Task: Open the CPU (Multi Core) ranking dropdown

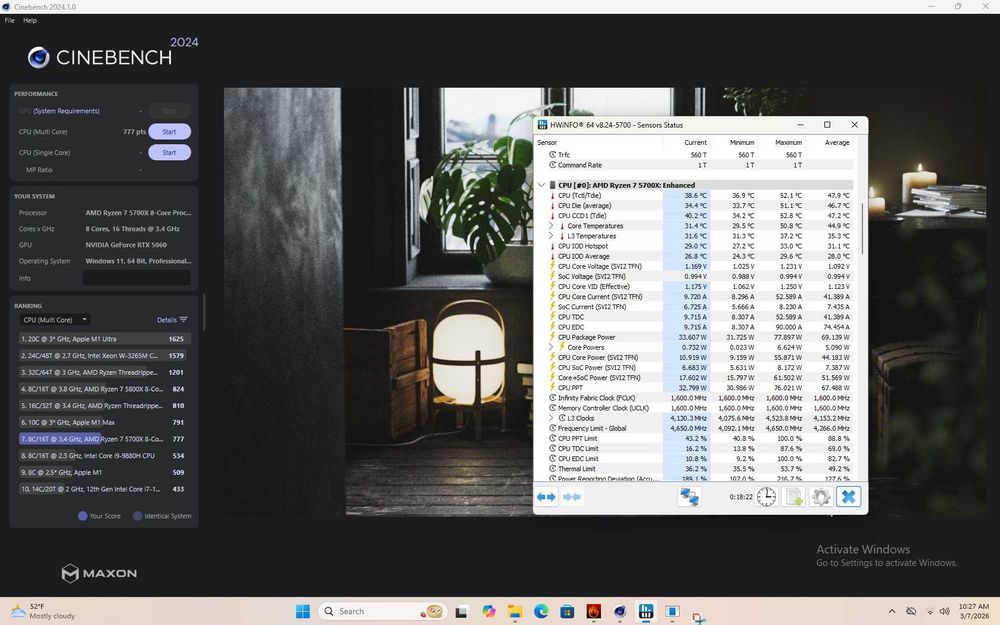Action: [54, 320]
